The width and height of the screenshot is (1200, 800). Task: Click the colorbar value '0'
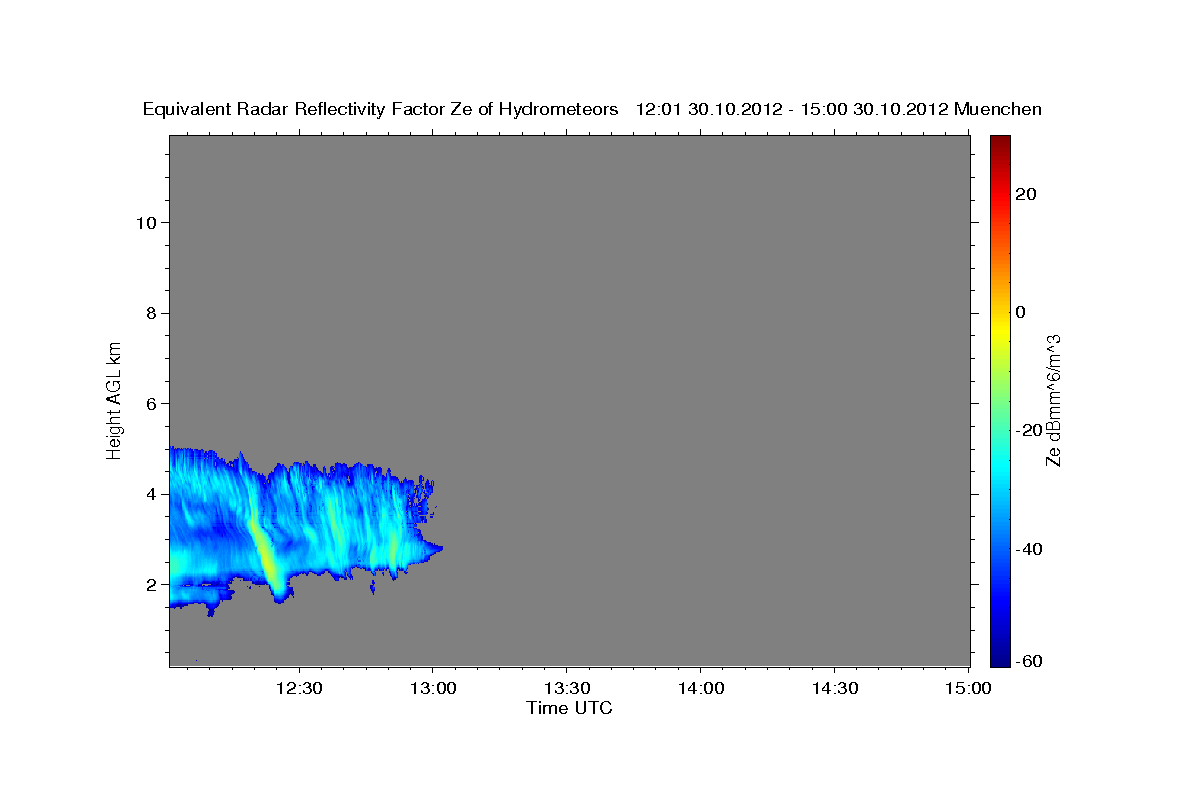[x=1022, y=312]
